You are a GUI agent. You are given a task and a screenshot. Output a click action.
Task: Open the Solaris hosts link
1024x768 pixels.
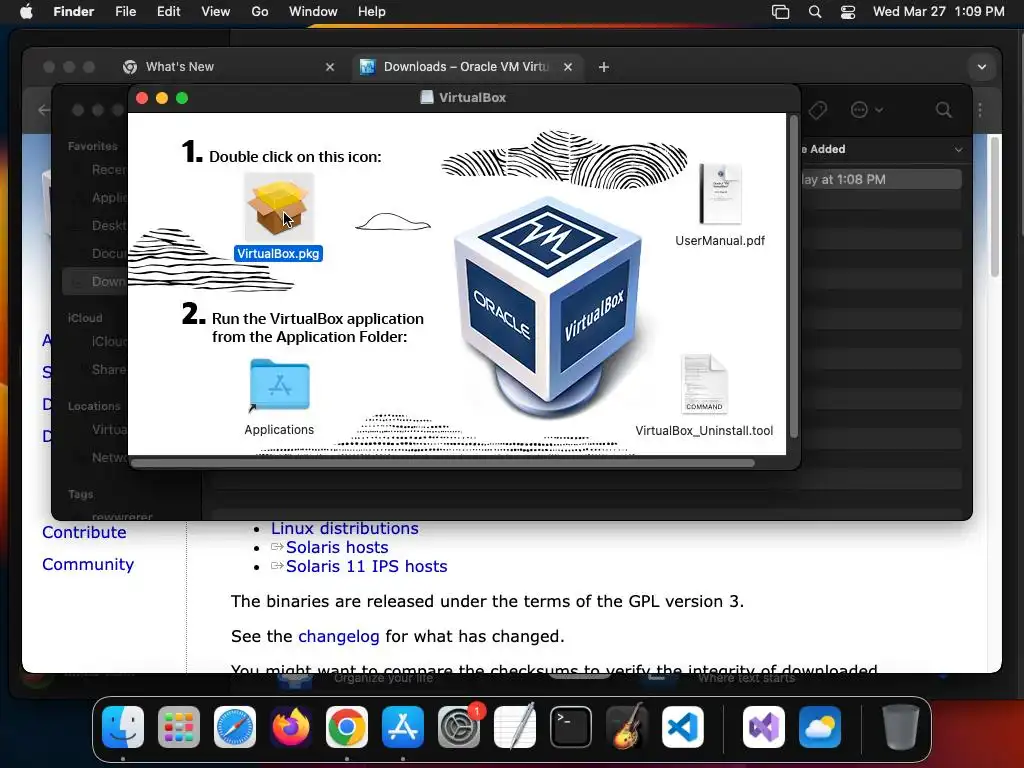point(337,547)
